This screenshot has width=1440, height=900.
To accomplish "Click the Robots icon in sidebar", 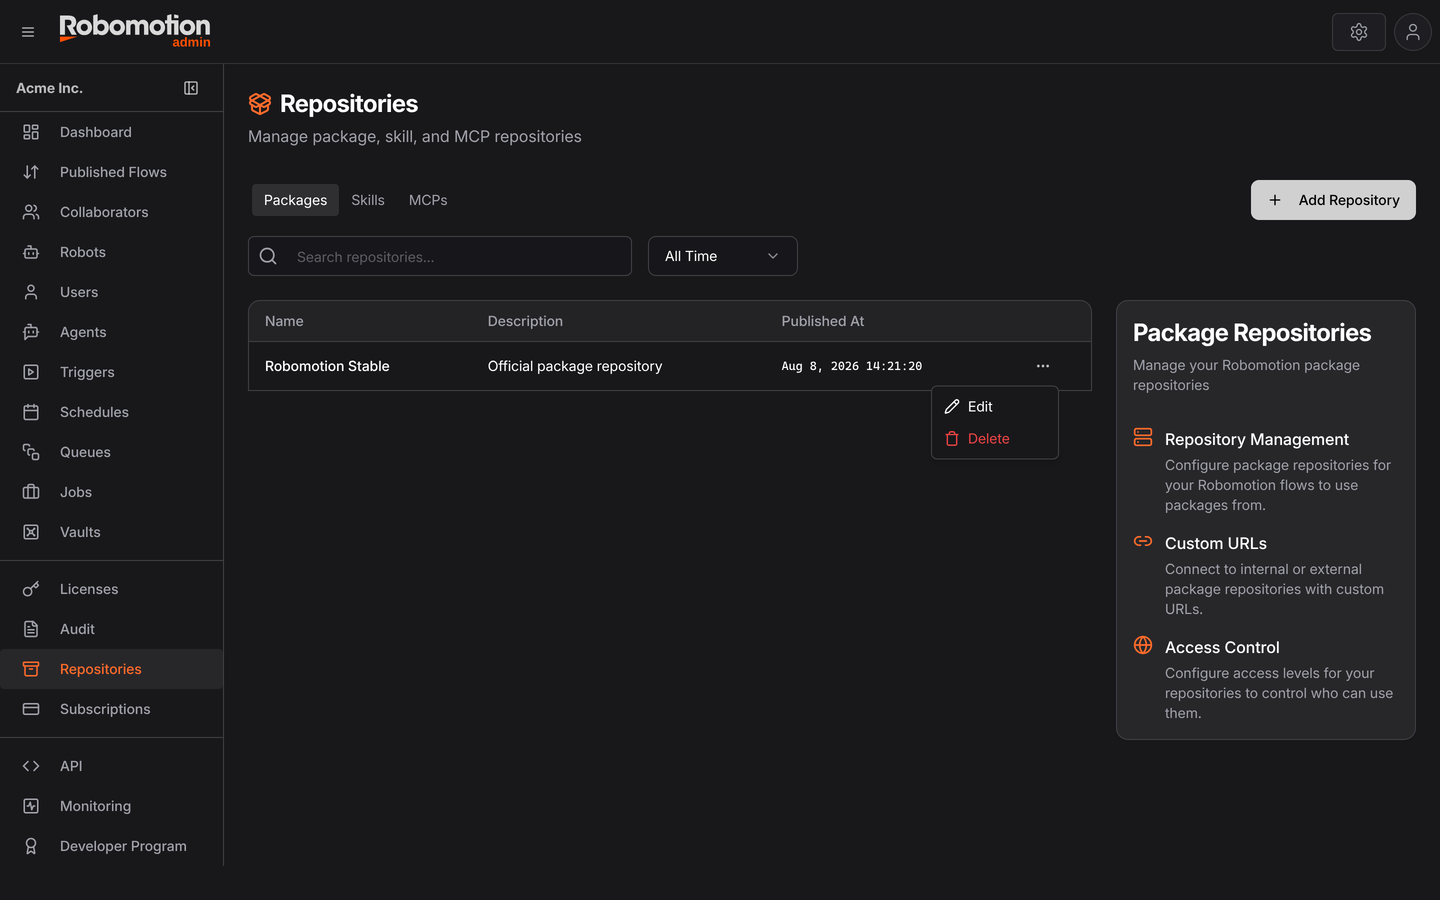I will tap(31, 252).
